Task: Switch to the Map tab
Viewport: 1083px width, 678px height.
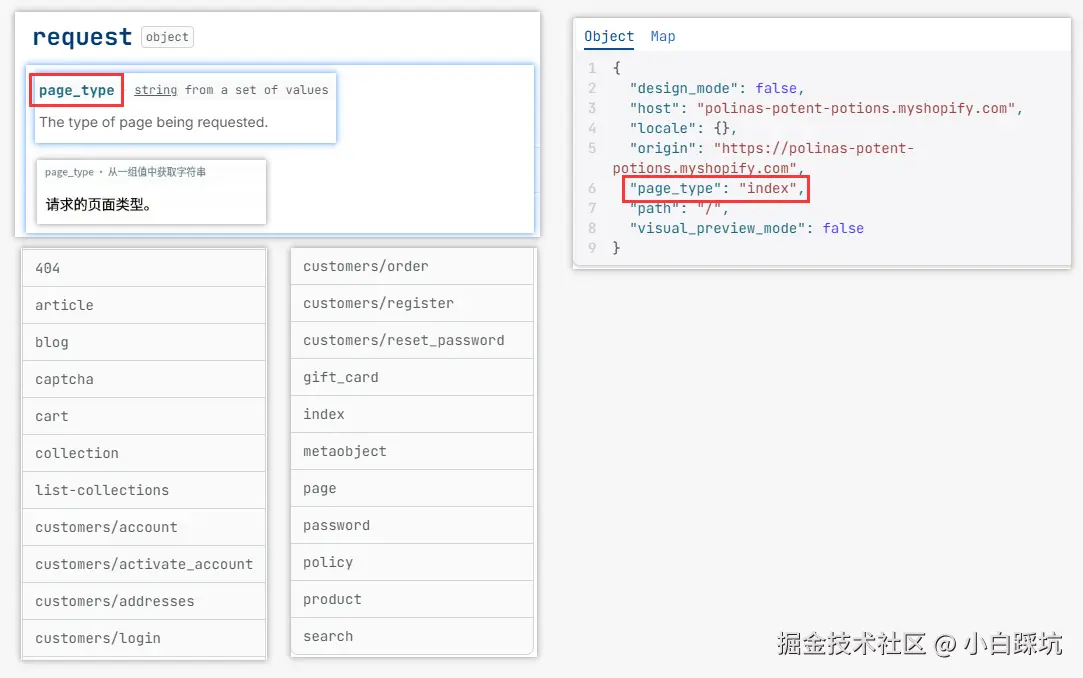Action: point(662,37)
